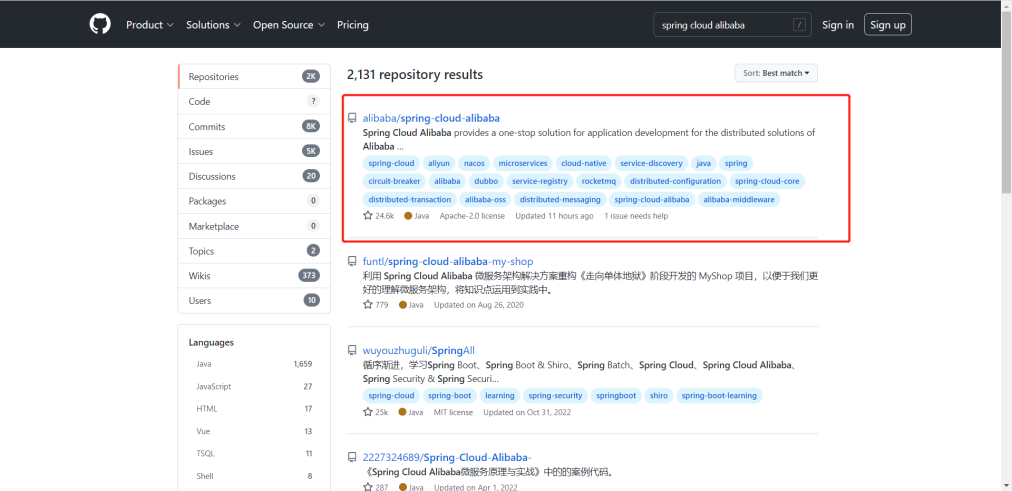The image size is (1012, 491).
Task: Click repo icon beside 2227324689/Spring-Cloud-Alibaba-
Action: pos(352,457)
